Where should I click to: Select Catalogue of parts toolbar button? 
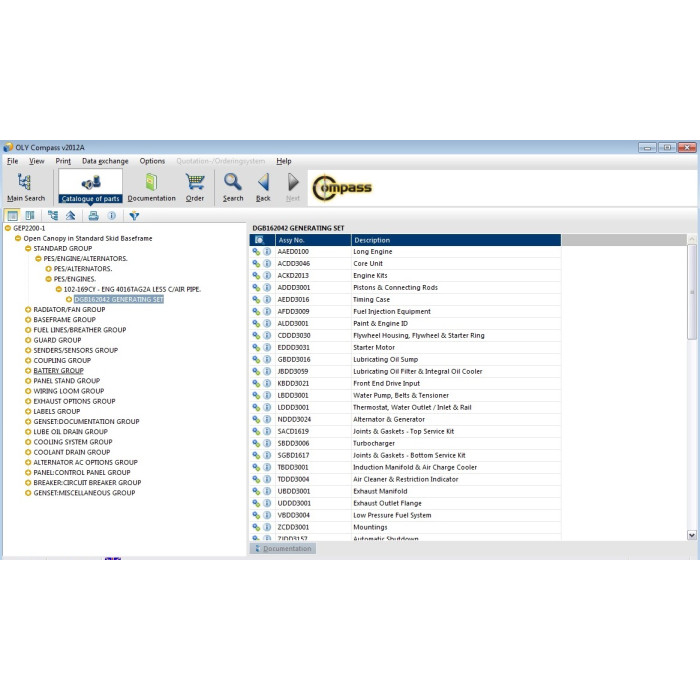(91, 187)
